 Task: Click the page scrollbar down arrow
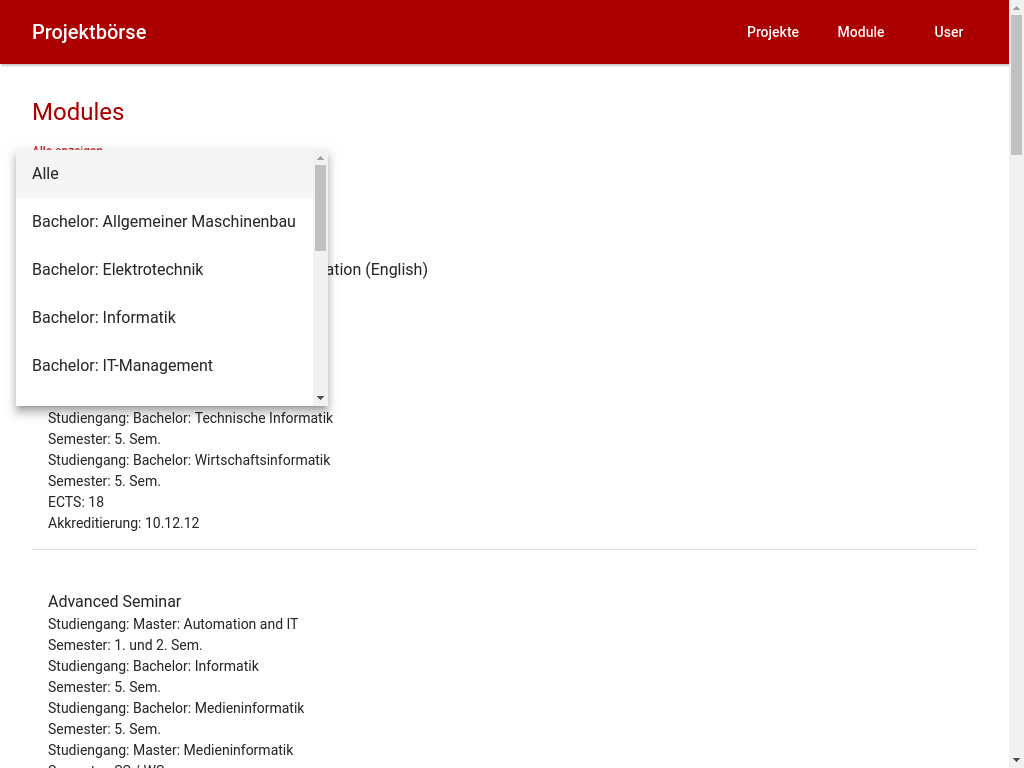point(1016,761)
